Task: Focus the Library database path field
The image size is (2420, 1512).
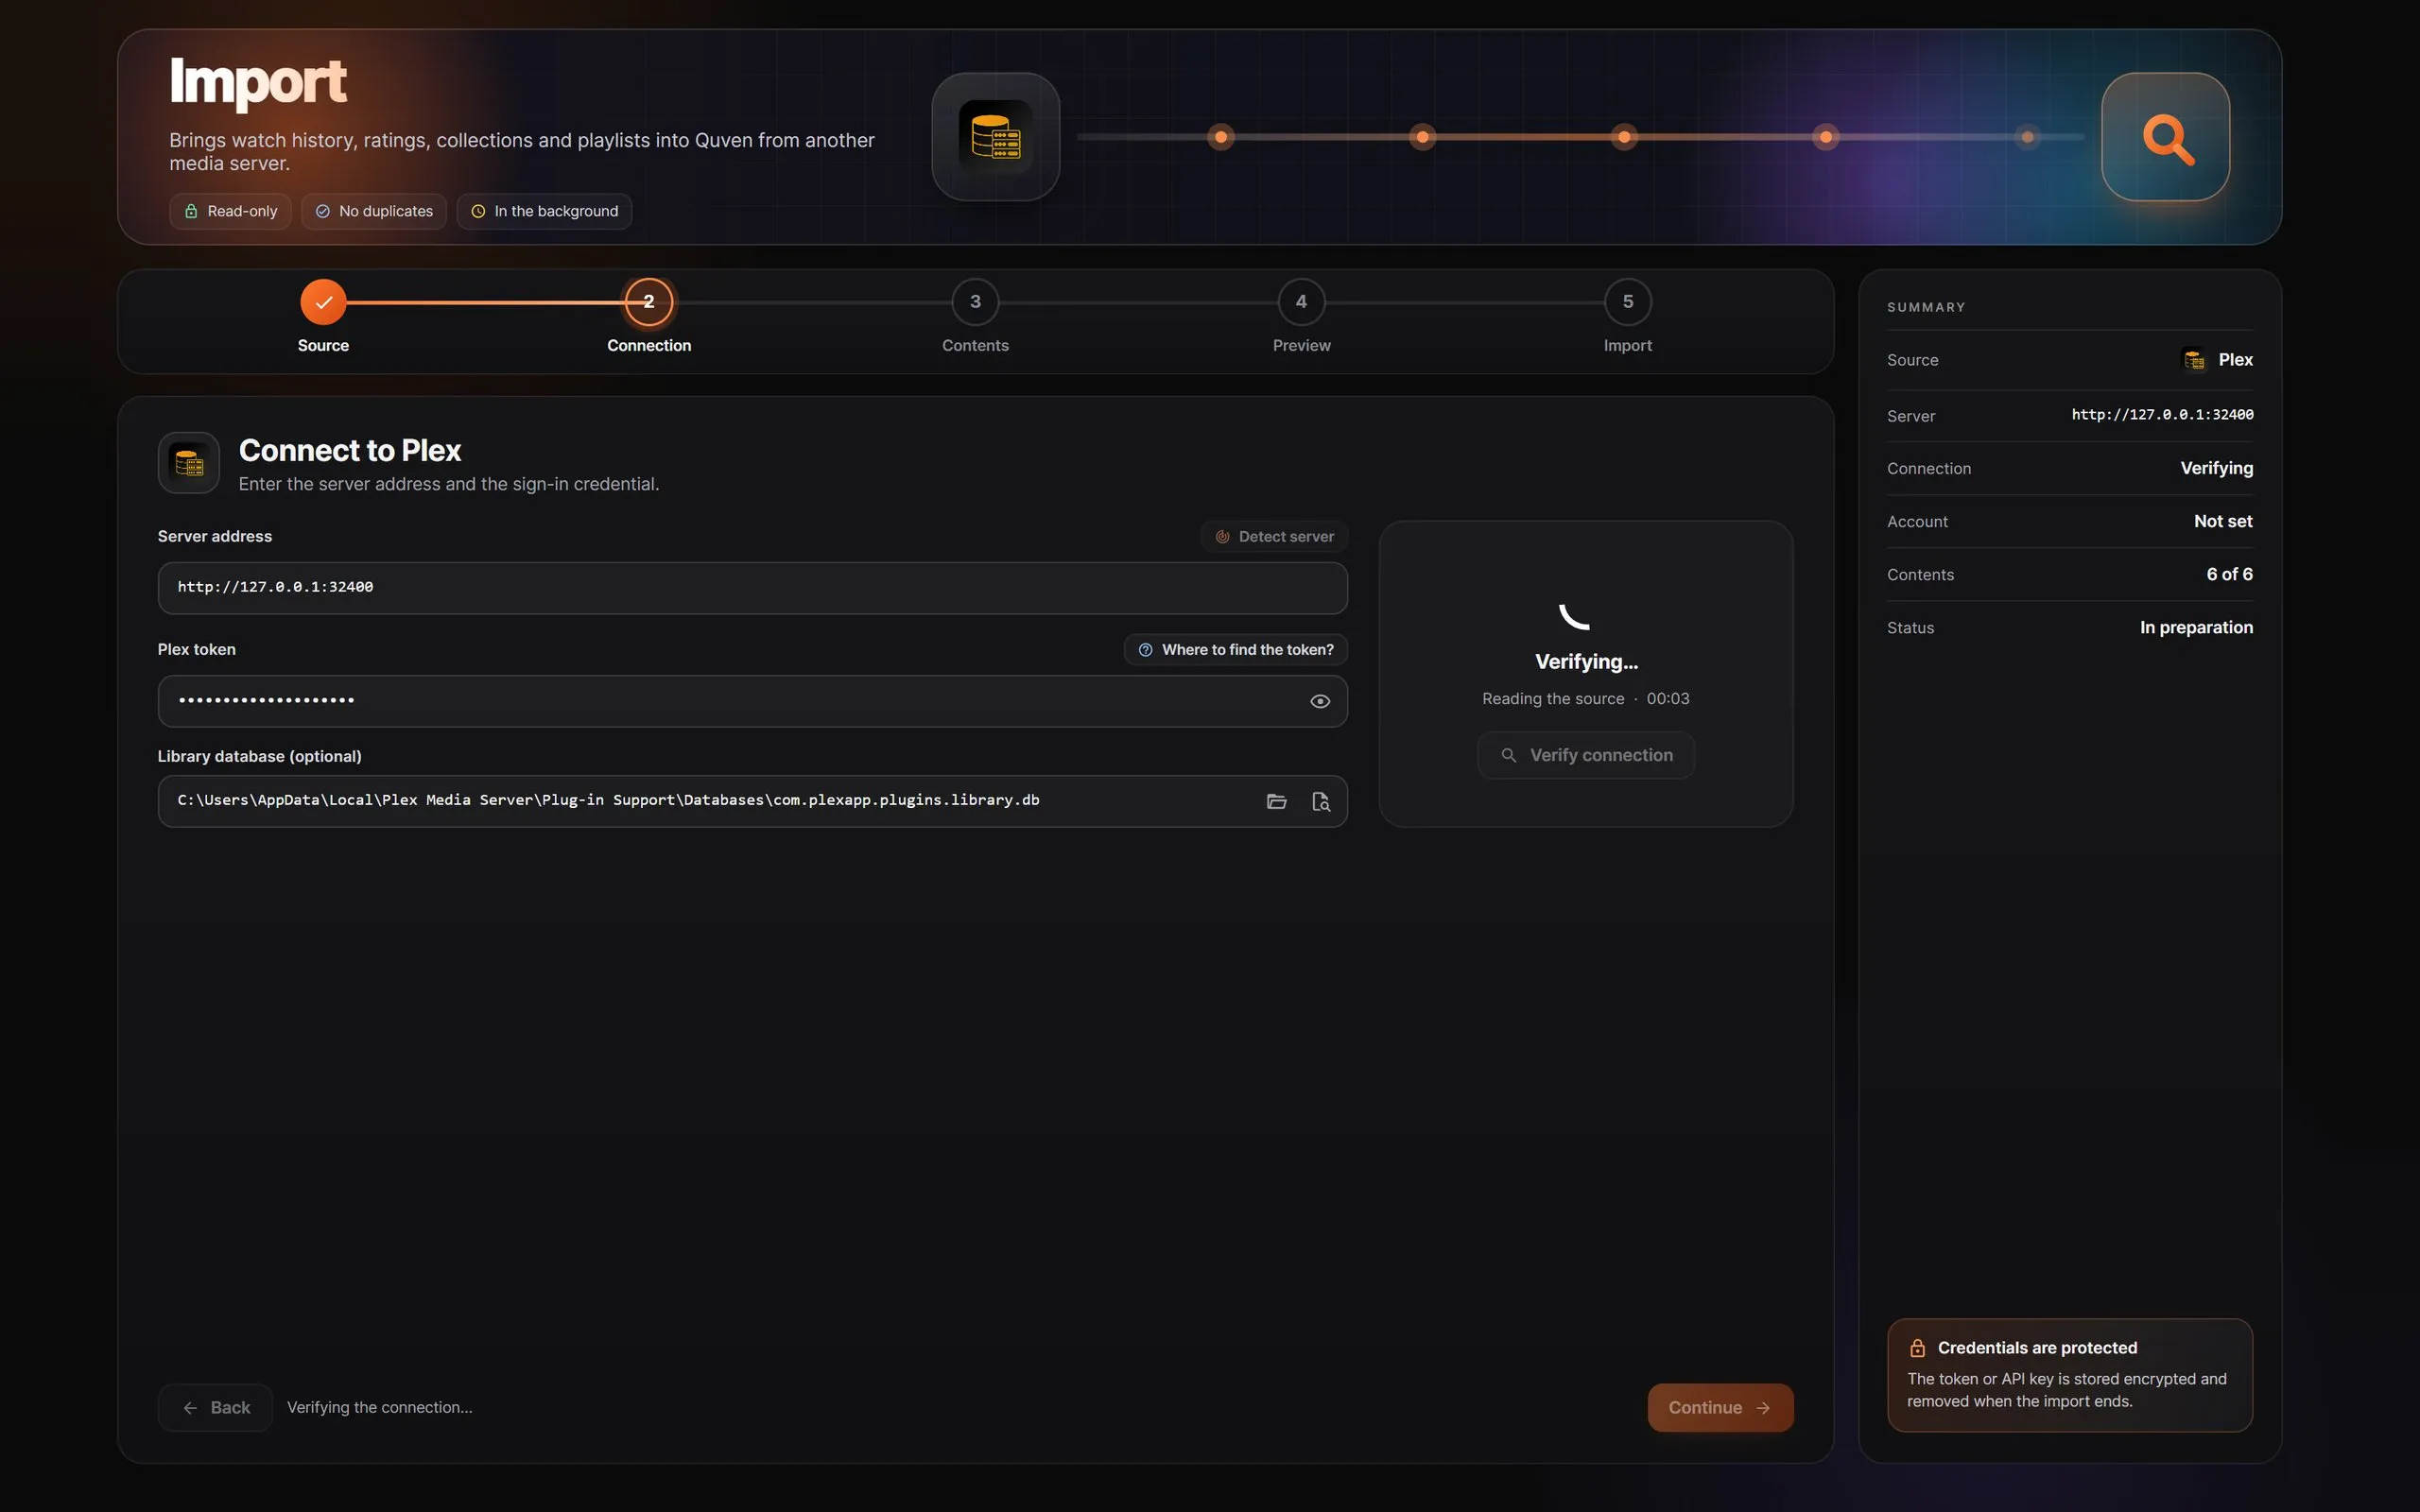Action: [752, 801]
